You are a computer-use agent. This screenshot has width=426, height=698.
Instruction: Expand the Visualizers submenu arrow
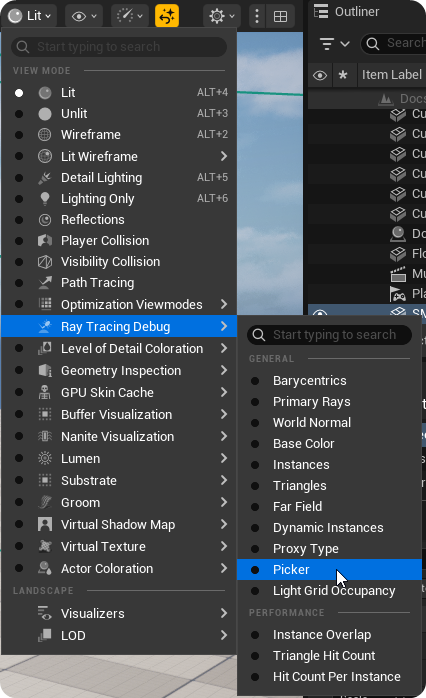224,613
